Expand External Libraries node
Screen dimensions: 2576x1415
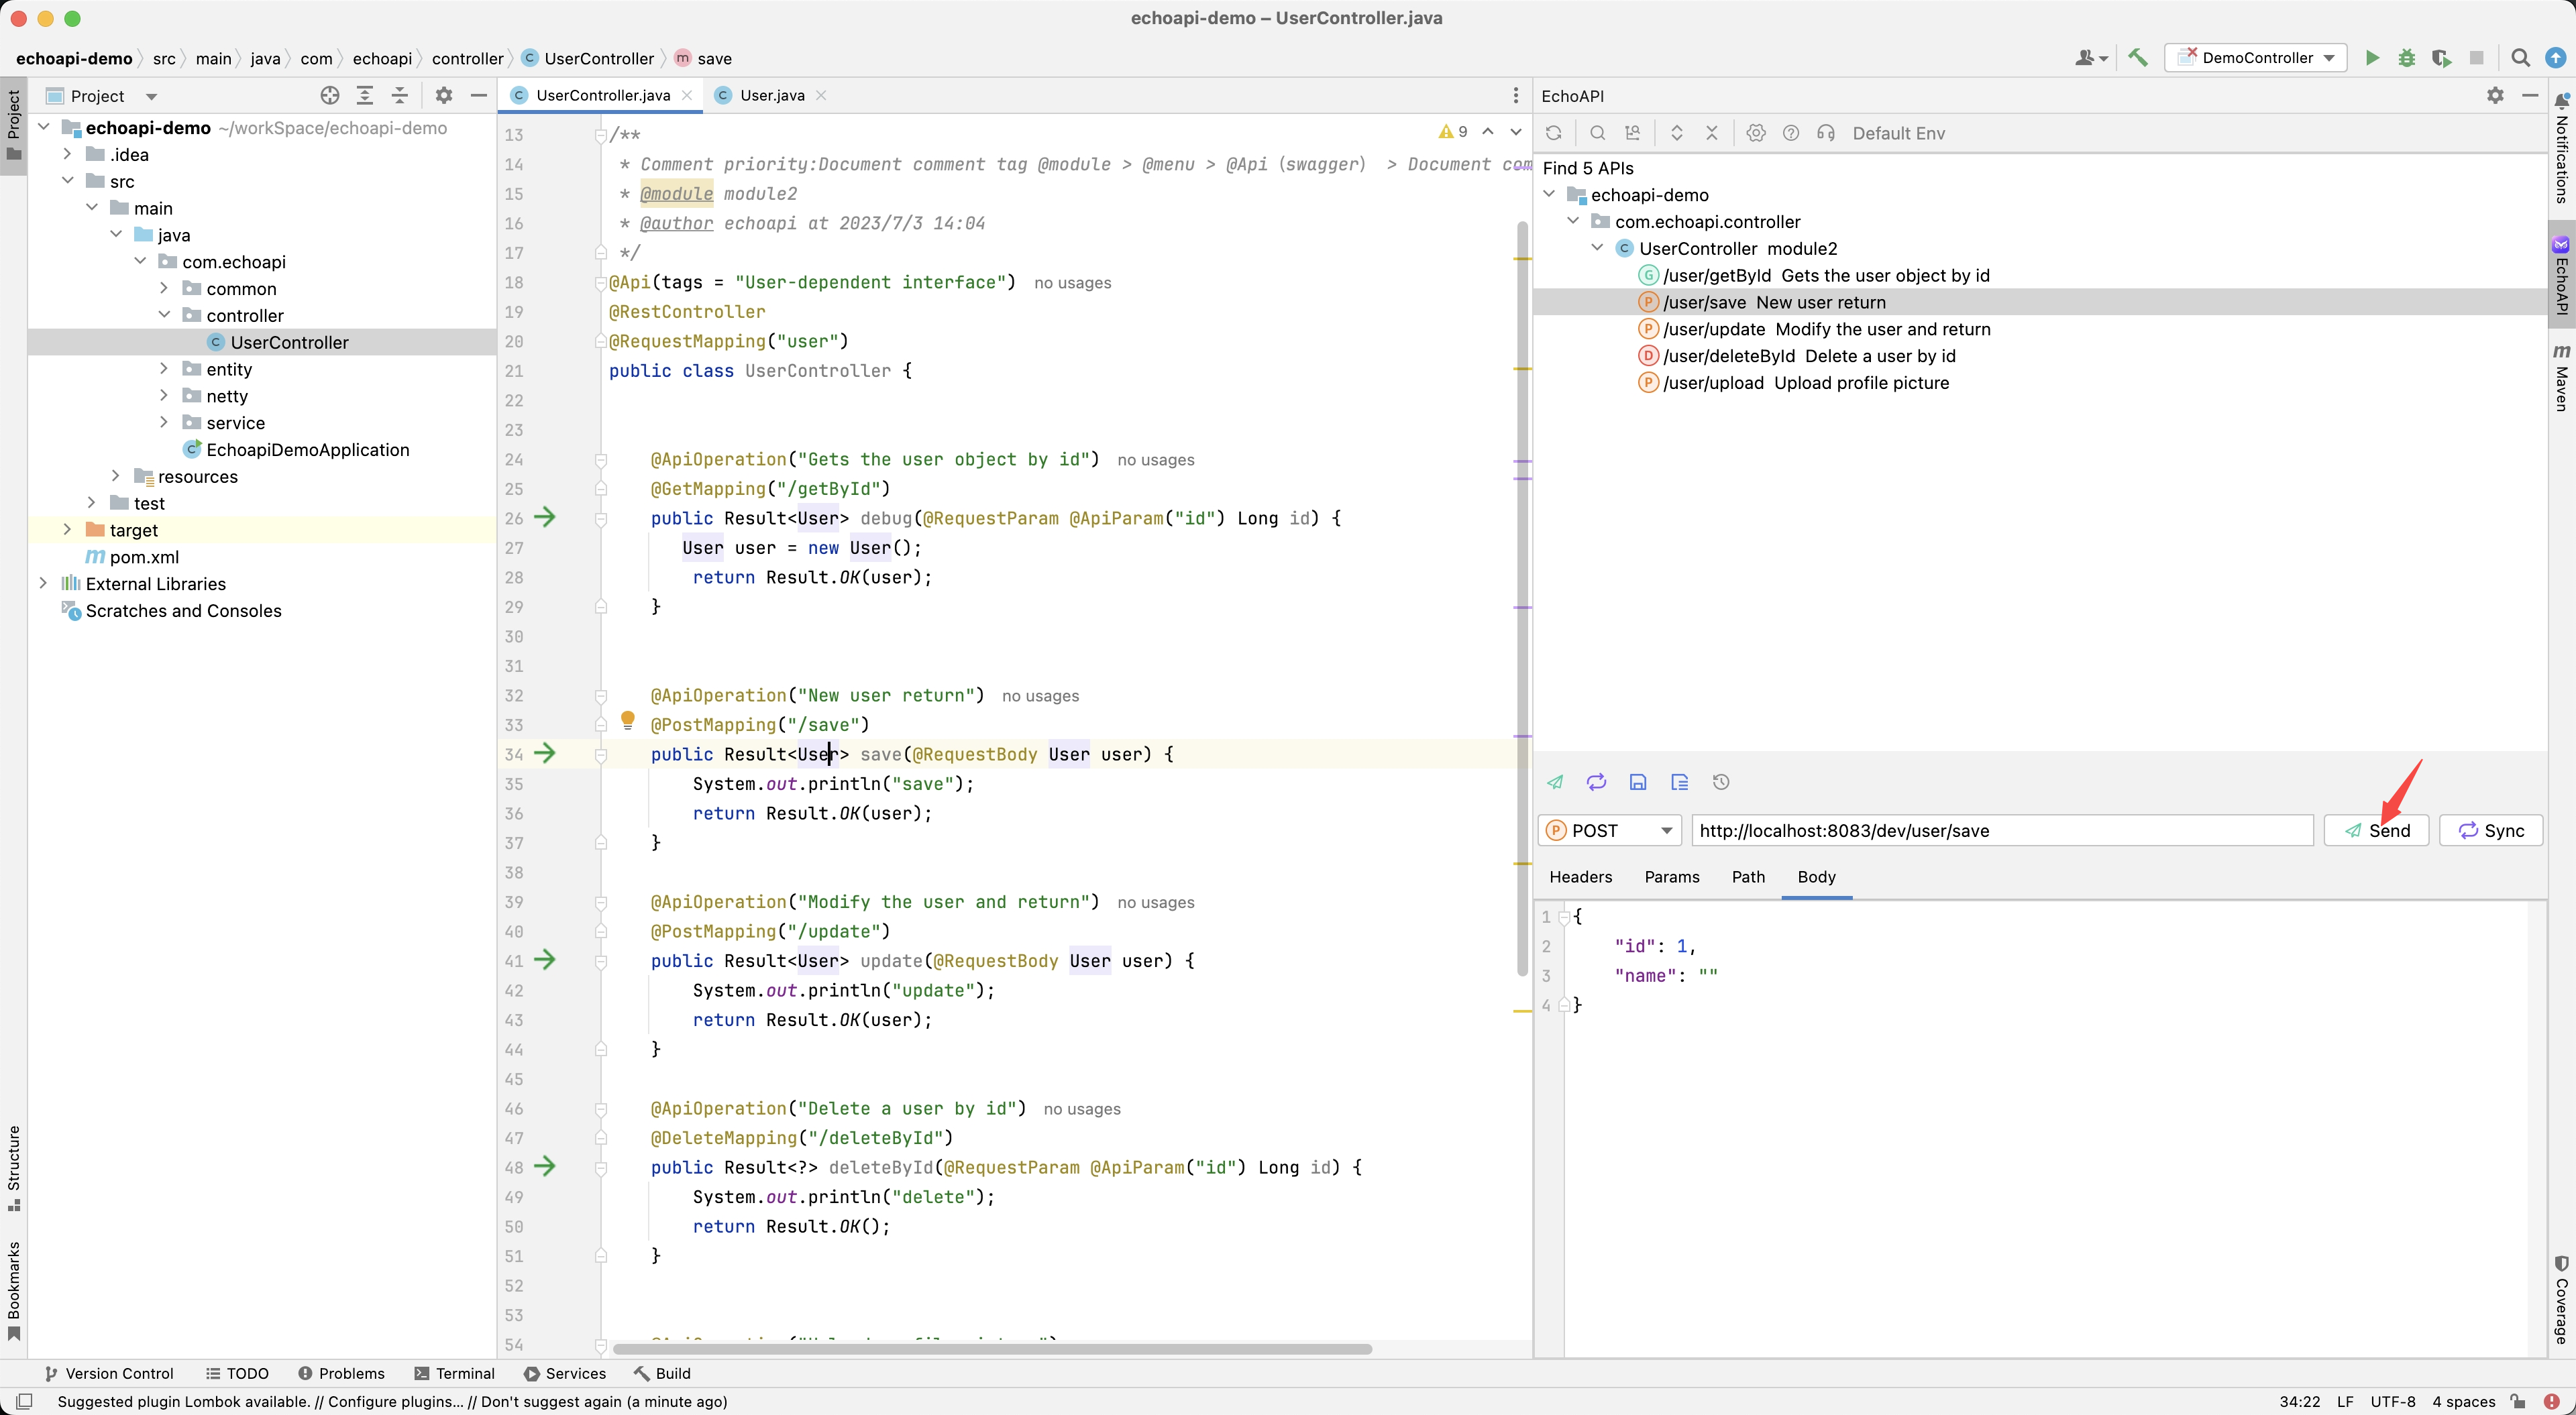(43, 582)
